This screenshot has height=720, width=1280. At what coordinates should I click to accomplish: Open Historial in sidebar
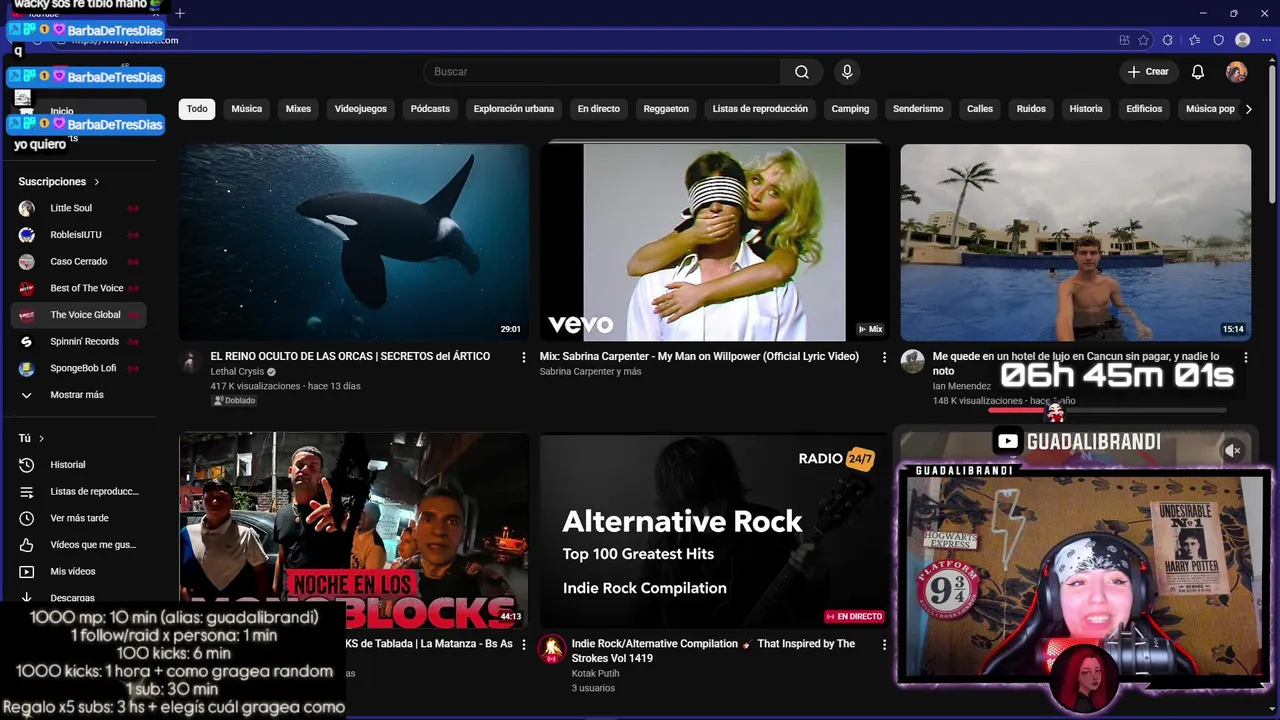click(78, 465)
